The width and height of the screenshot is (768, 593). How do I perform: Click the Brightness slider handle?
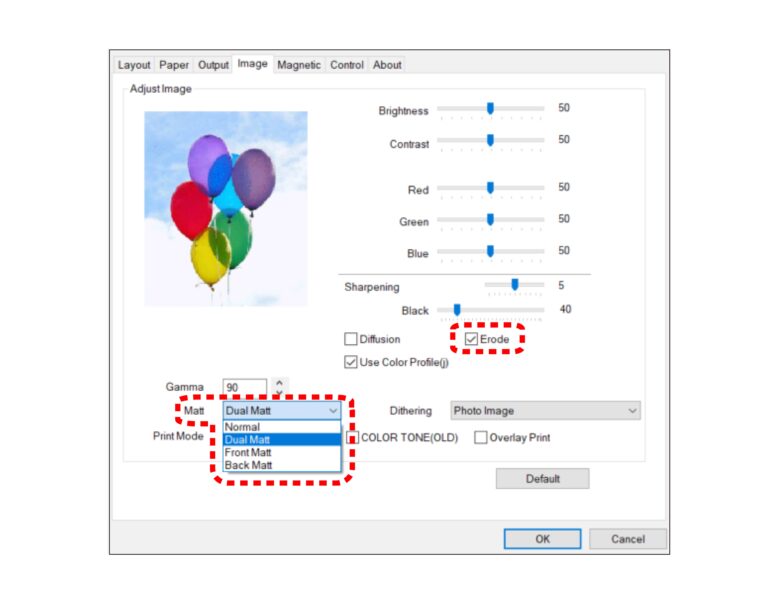(x=490, y=108)
